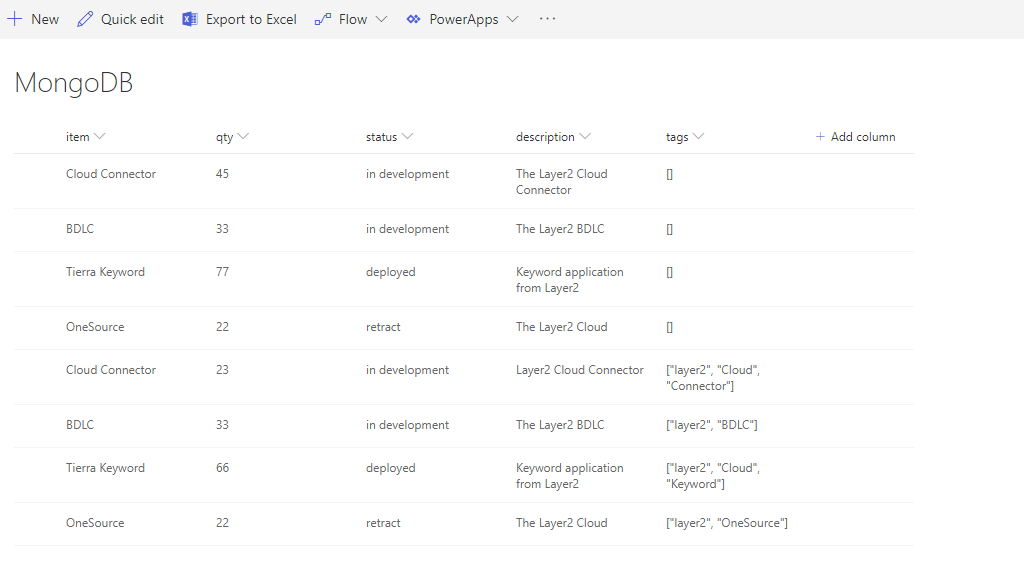Open the first Cloud Connector item
The image size is (1024, 561).
click(x=111, y=174)
